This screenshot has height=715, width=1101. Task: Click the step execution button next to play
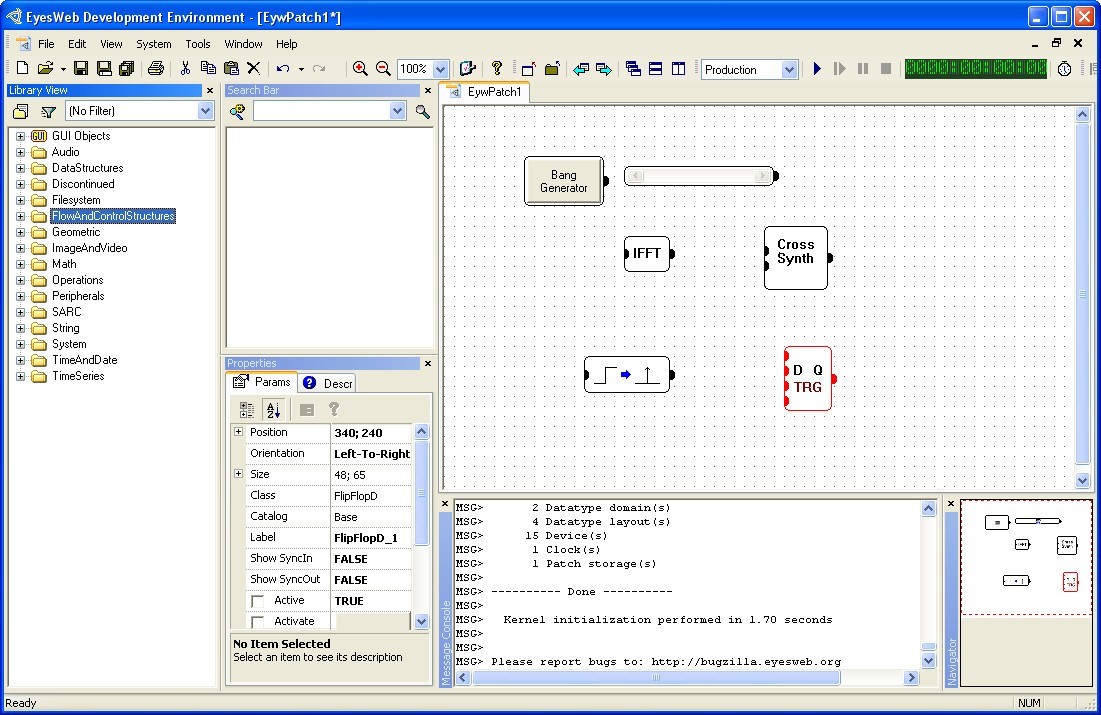(839, 69)
